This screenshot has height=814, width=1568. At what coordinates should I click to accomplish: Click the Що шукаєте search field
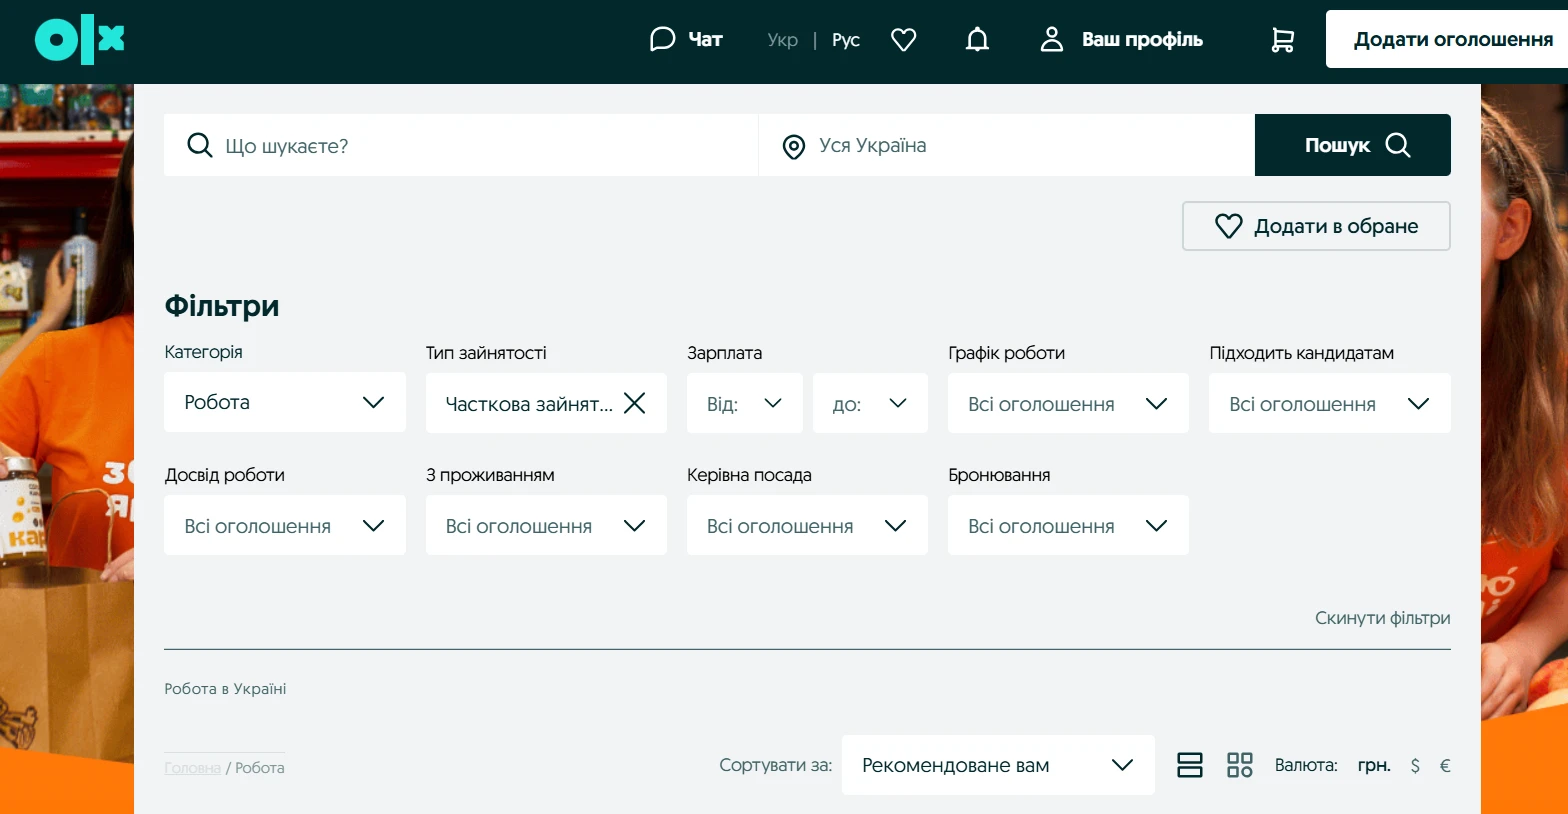click(461, 145)
